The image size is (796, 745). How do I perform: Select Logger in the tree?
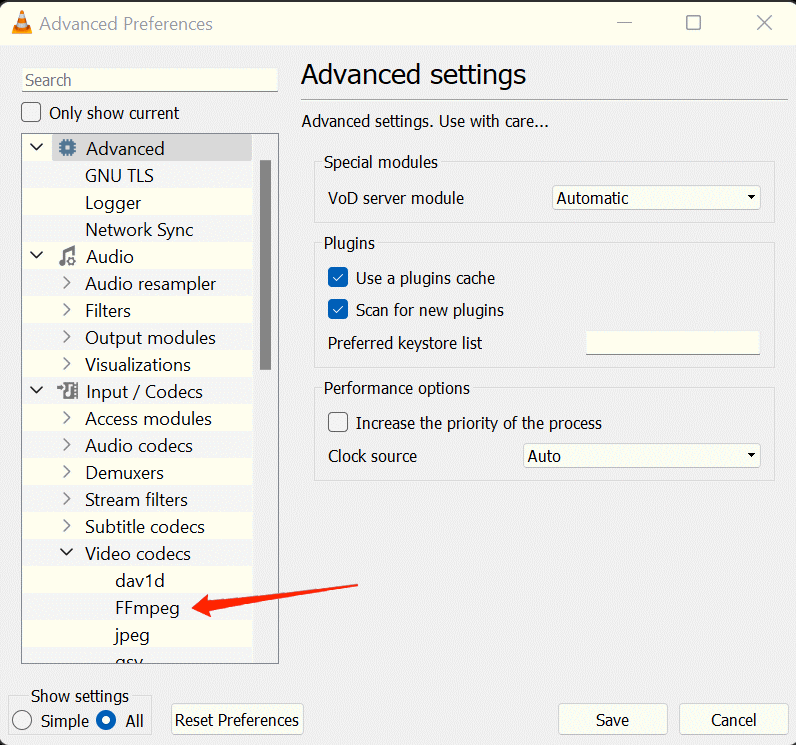point(113,203)
